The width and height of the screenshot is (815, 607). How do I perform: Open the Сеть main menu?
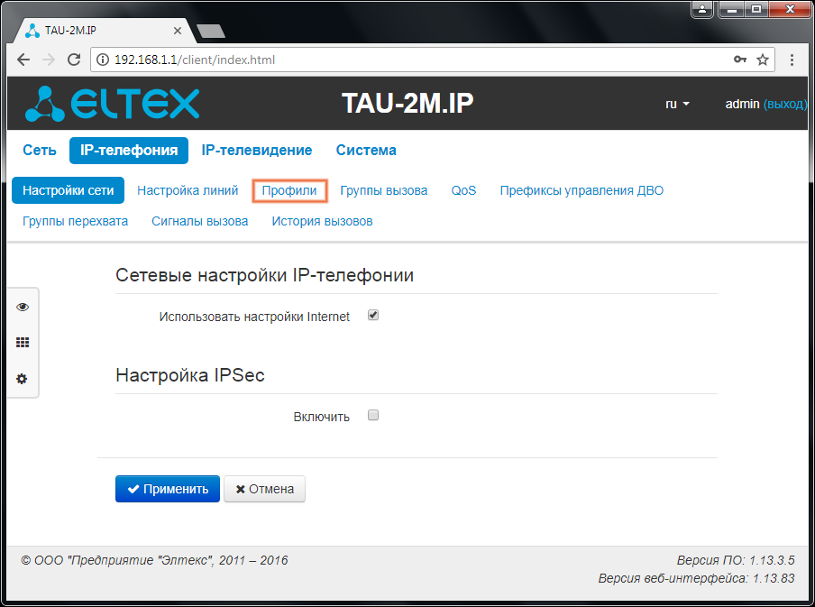pyautogui.click(x=40, y=150)
